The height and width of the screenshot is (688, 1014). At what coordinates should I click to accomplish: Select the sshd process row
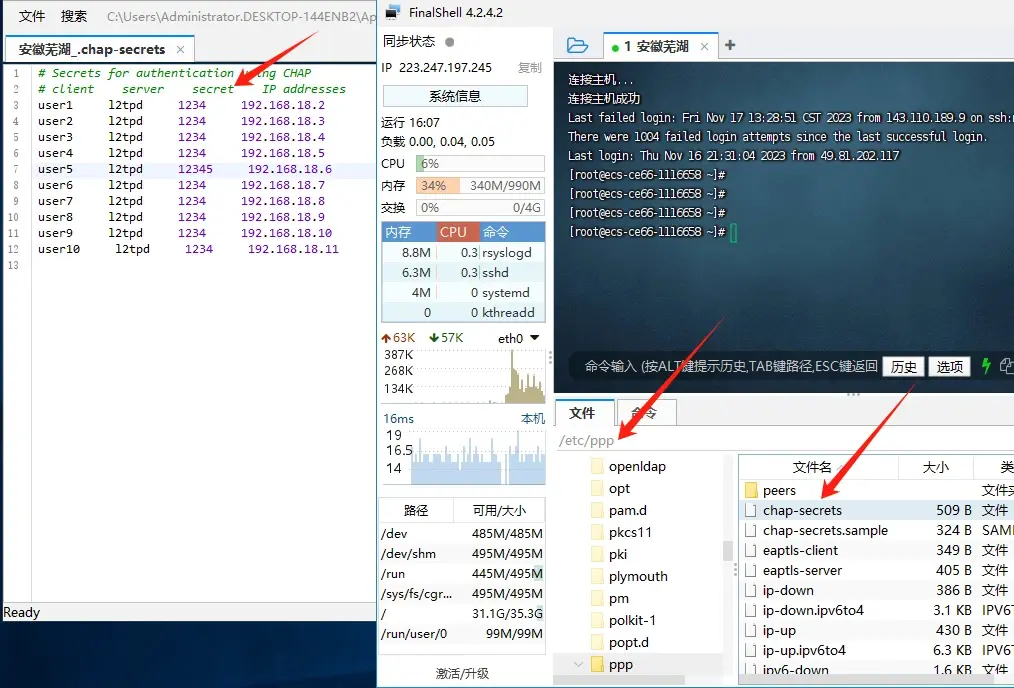pos(464,272)
